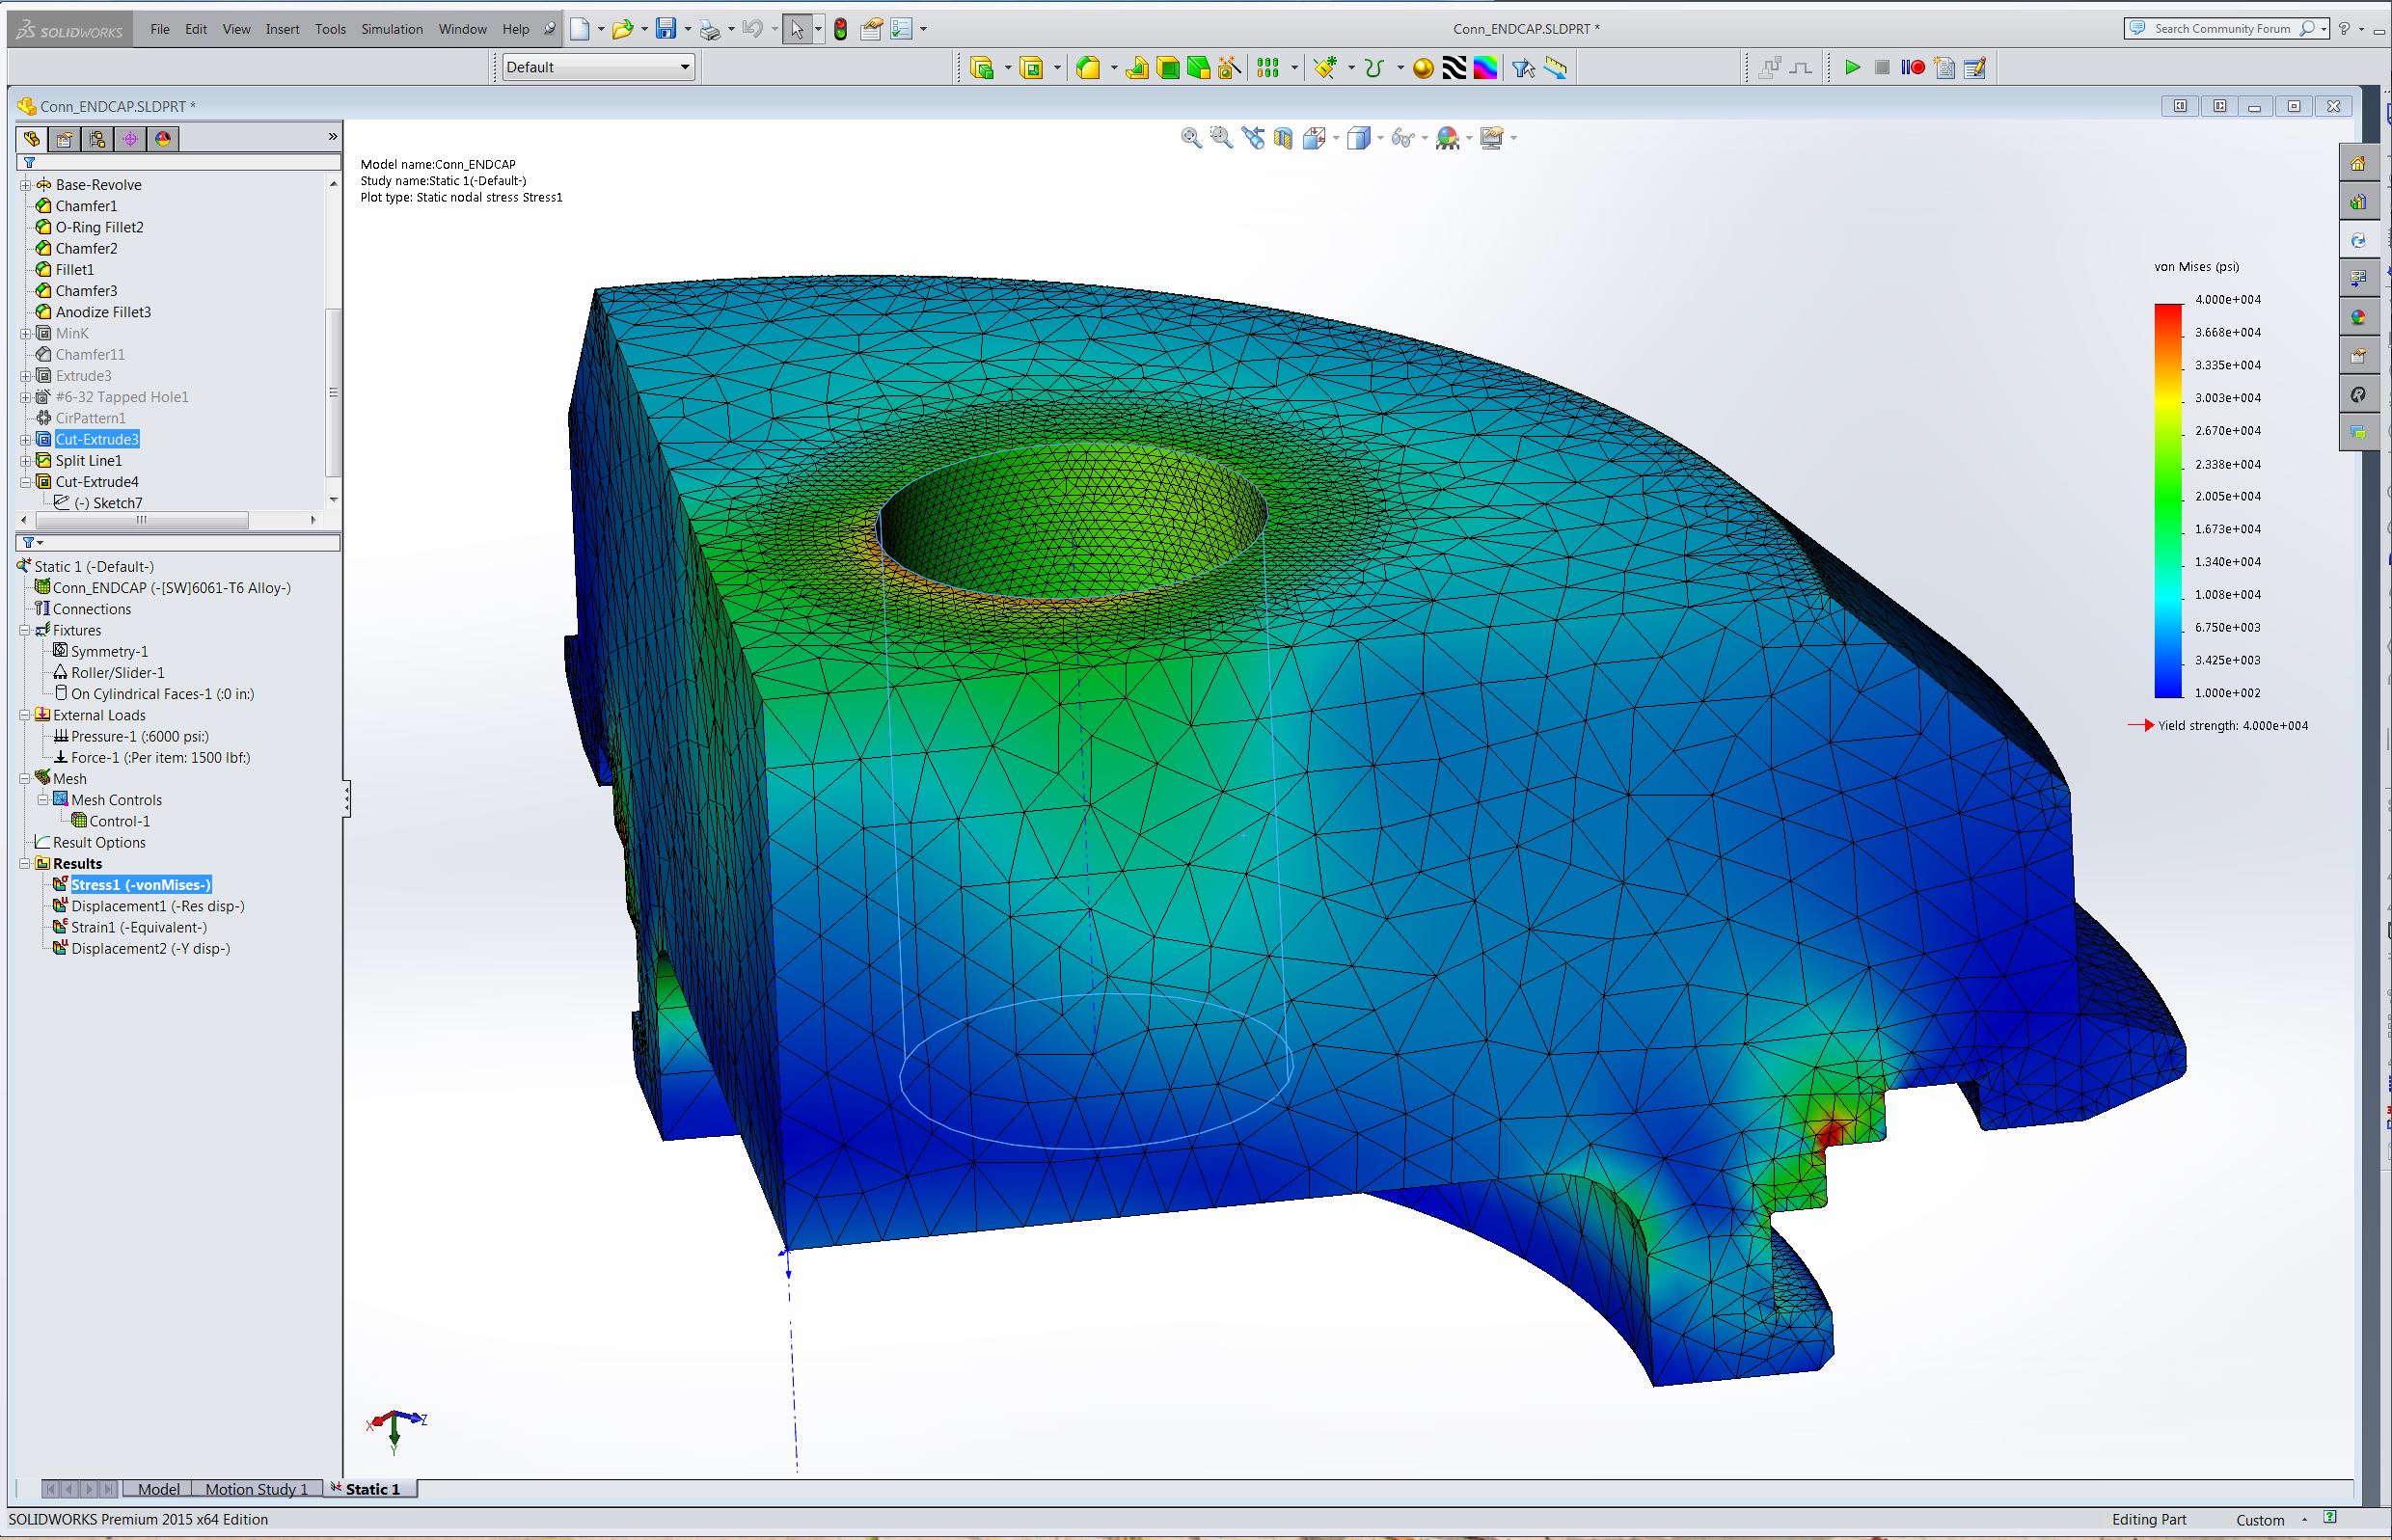The height and width of the screenshot is (1540, 2392).
Task: Click the Save icon in the toolbar
Action: [665, 29]
